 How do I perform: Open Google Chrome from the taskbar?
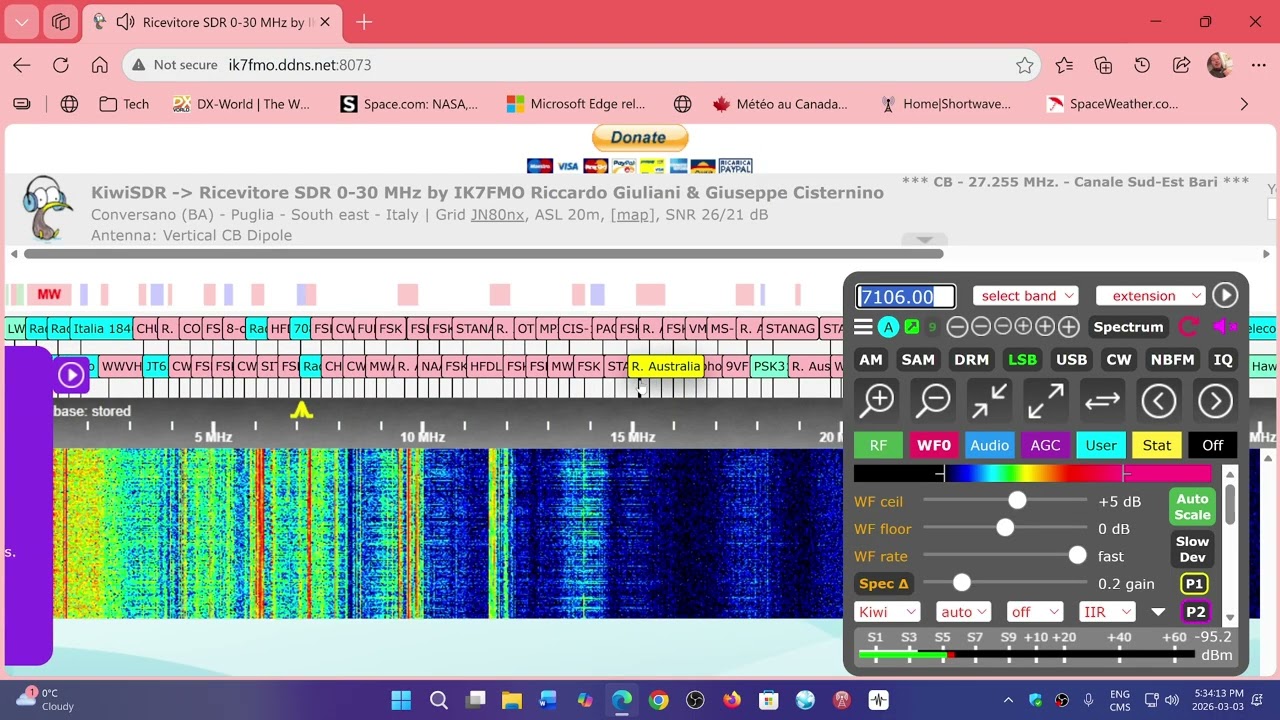pos(658,700)
